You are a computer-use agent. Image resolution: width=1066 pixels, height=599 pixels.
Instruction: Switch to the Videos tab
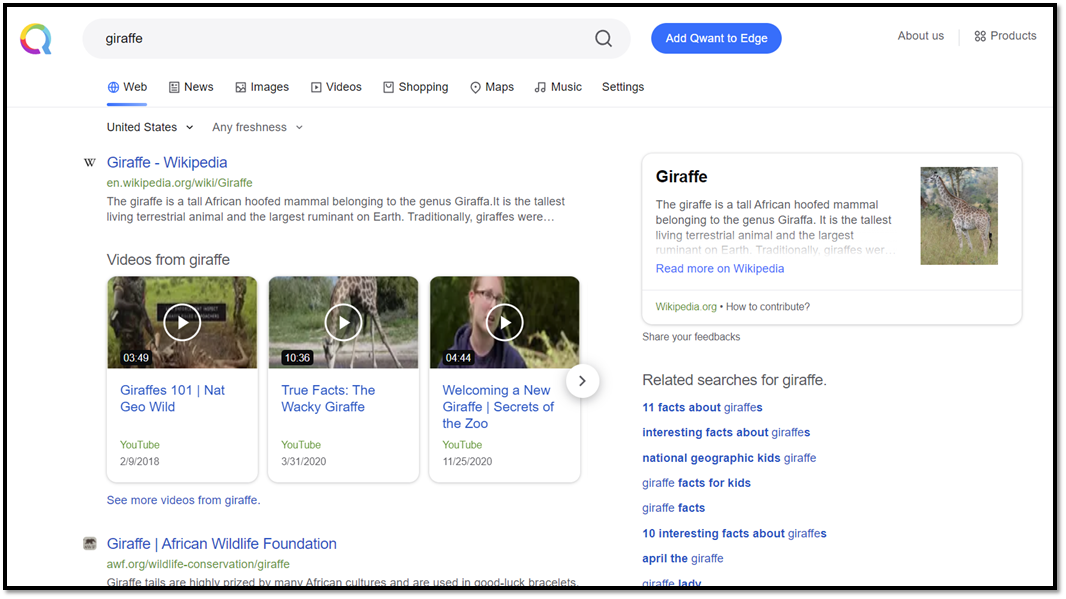[336, 87]
